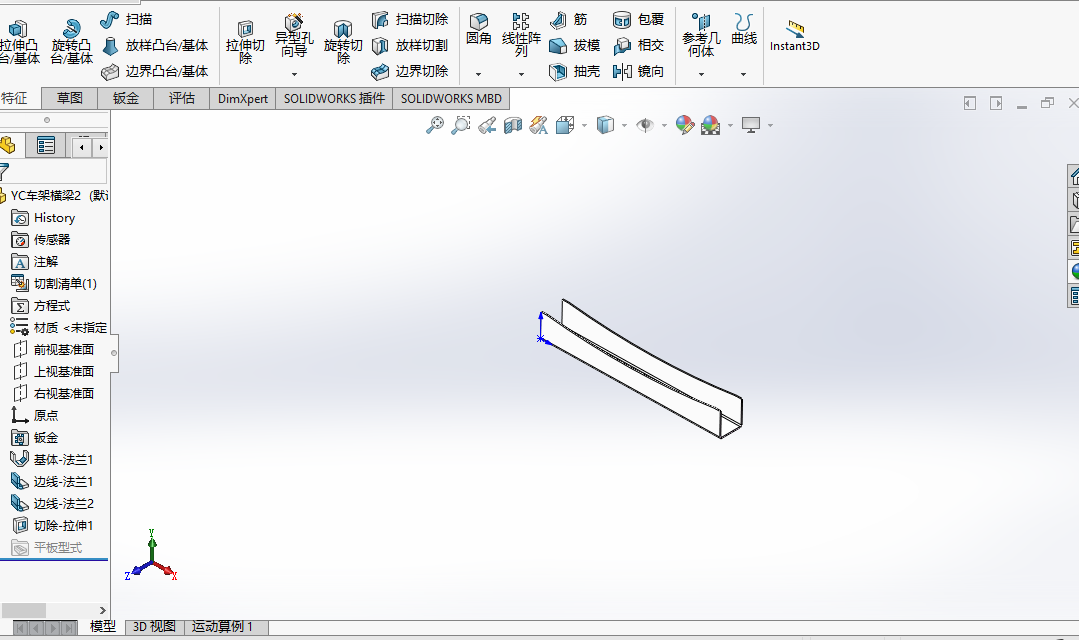Image resolution: width=1079 pixels, height=640 pixels.
Task: Expand the 圆角 fillet dropdown arrow
Action: tap(478, 74)
